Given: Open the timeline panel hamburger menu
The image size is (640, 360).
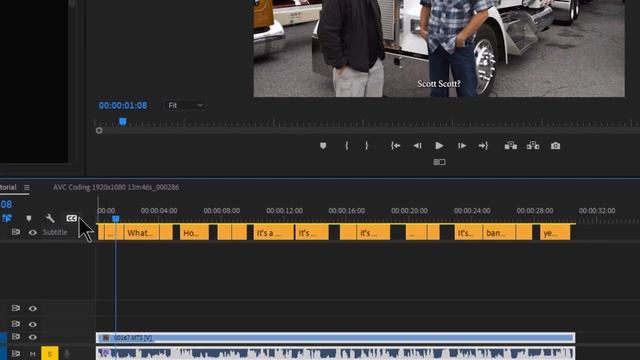Looking at the screenshot, I should point(27,187).
